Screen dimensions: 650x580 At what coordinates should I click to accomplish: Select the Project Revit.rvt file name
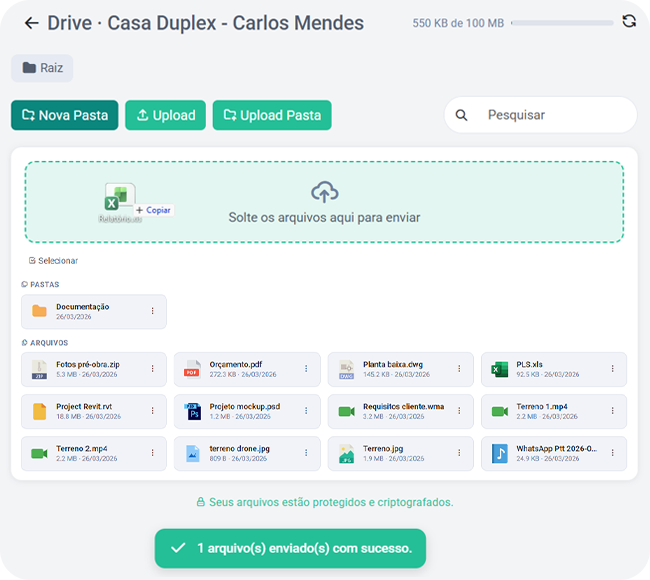coord(84,406)
